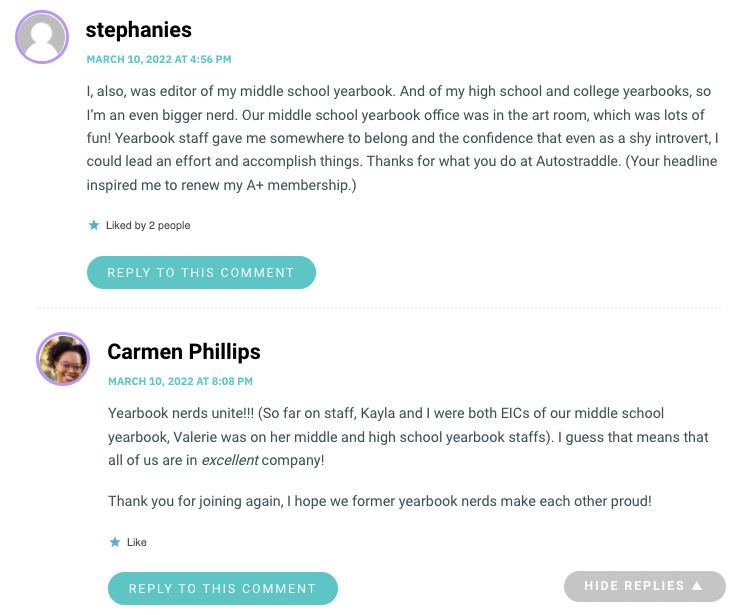Open the Carmen Phillips author name link

184,352
